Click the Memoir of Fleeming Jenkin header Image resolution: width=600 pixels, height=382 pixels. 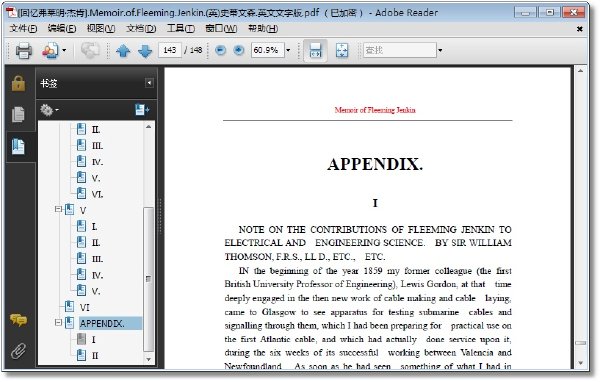375,110
